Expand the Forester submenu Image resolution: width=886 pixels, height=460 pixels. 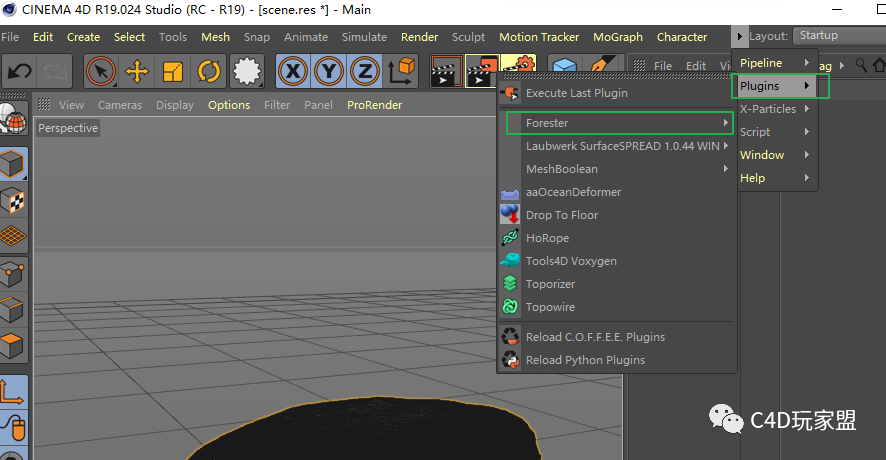tap(619, 123)
